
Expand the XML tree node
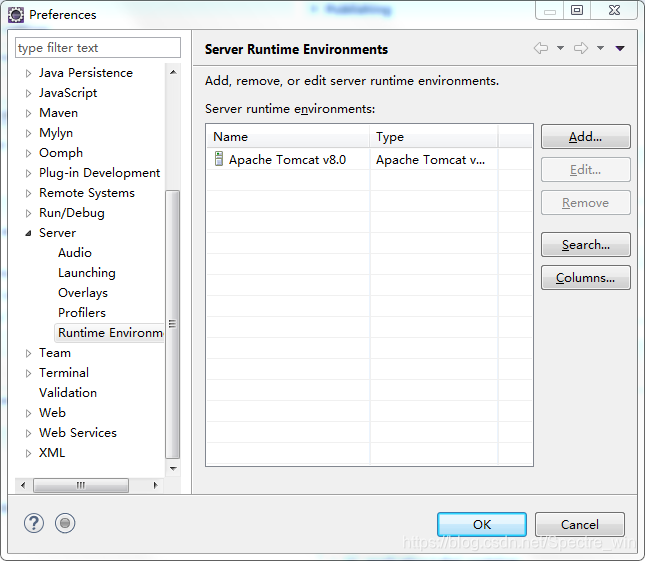coord(28,453)
